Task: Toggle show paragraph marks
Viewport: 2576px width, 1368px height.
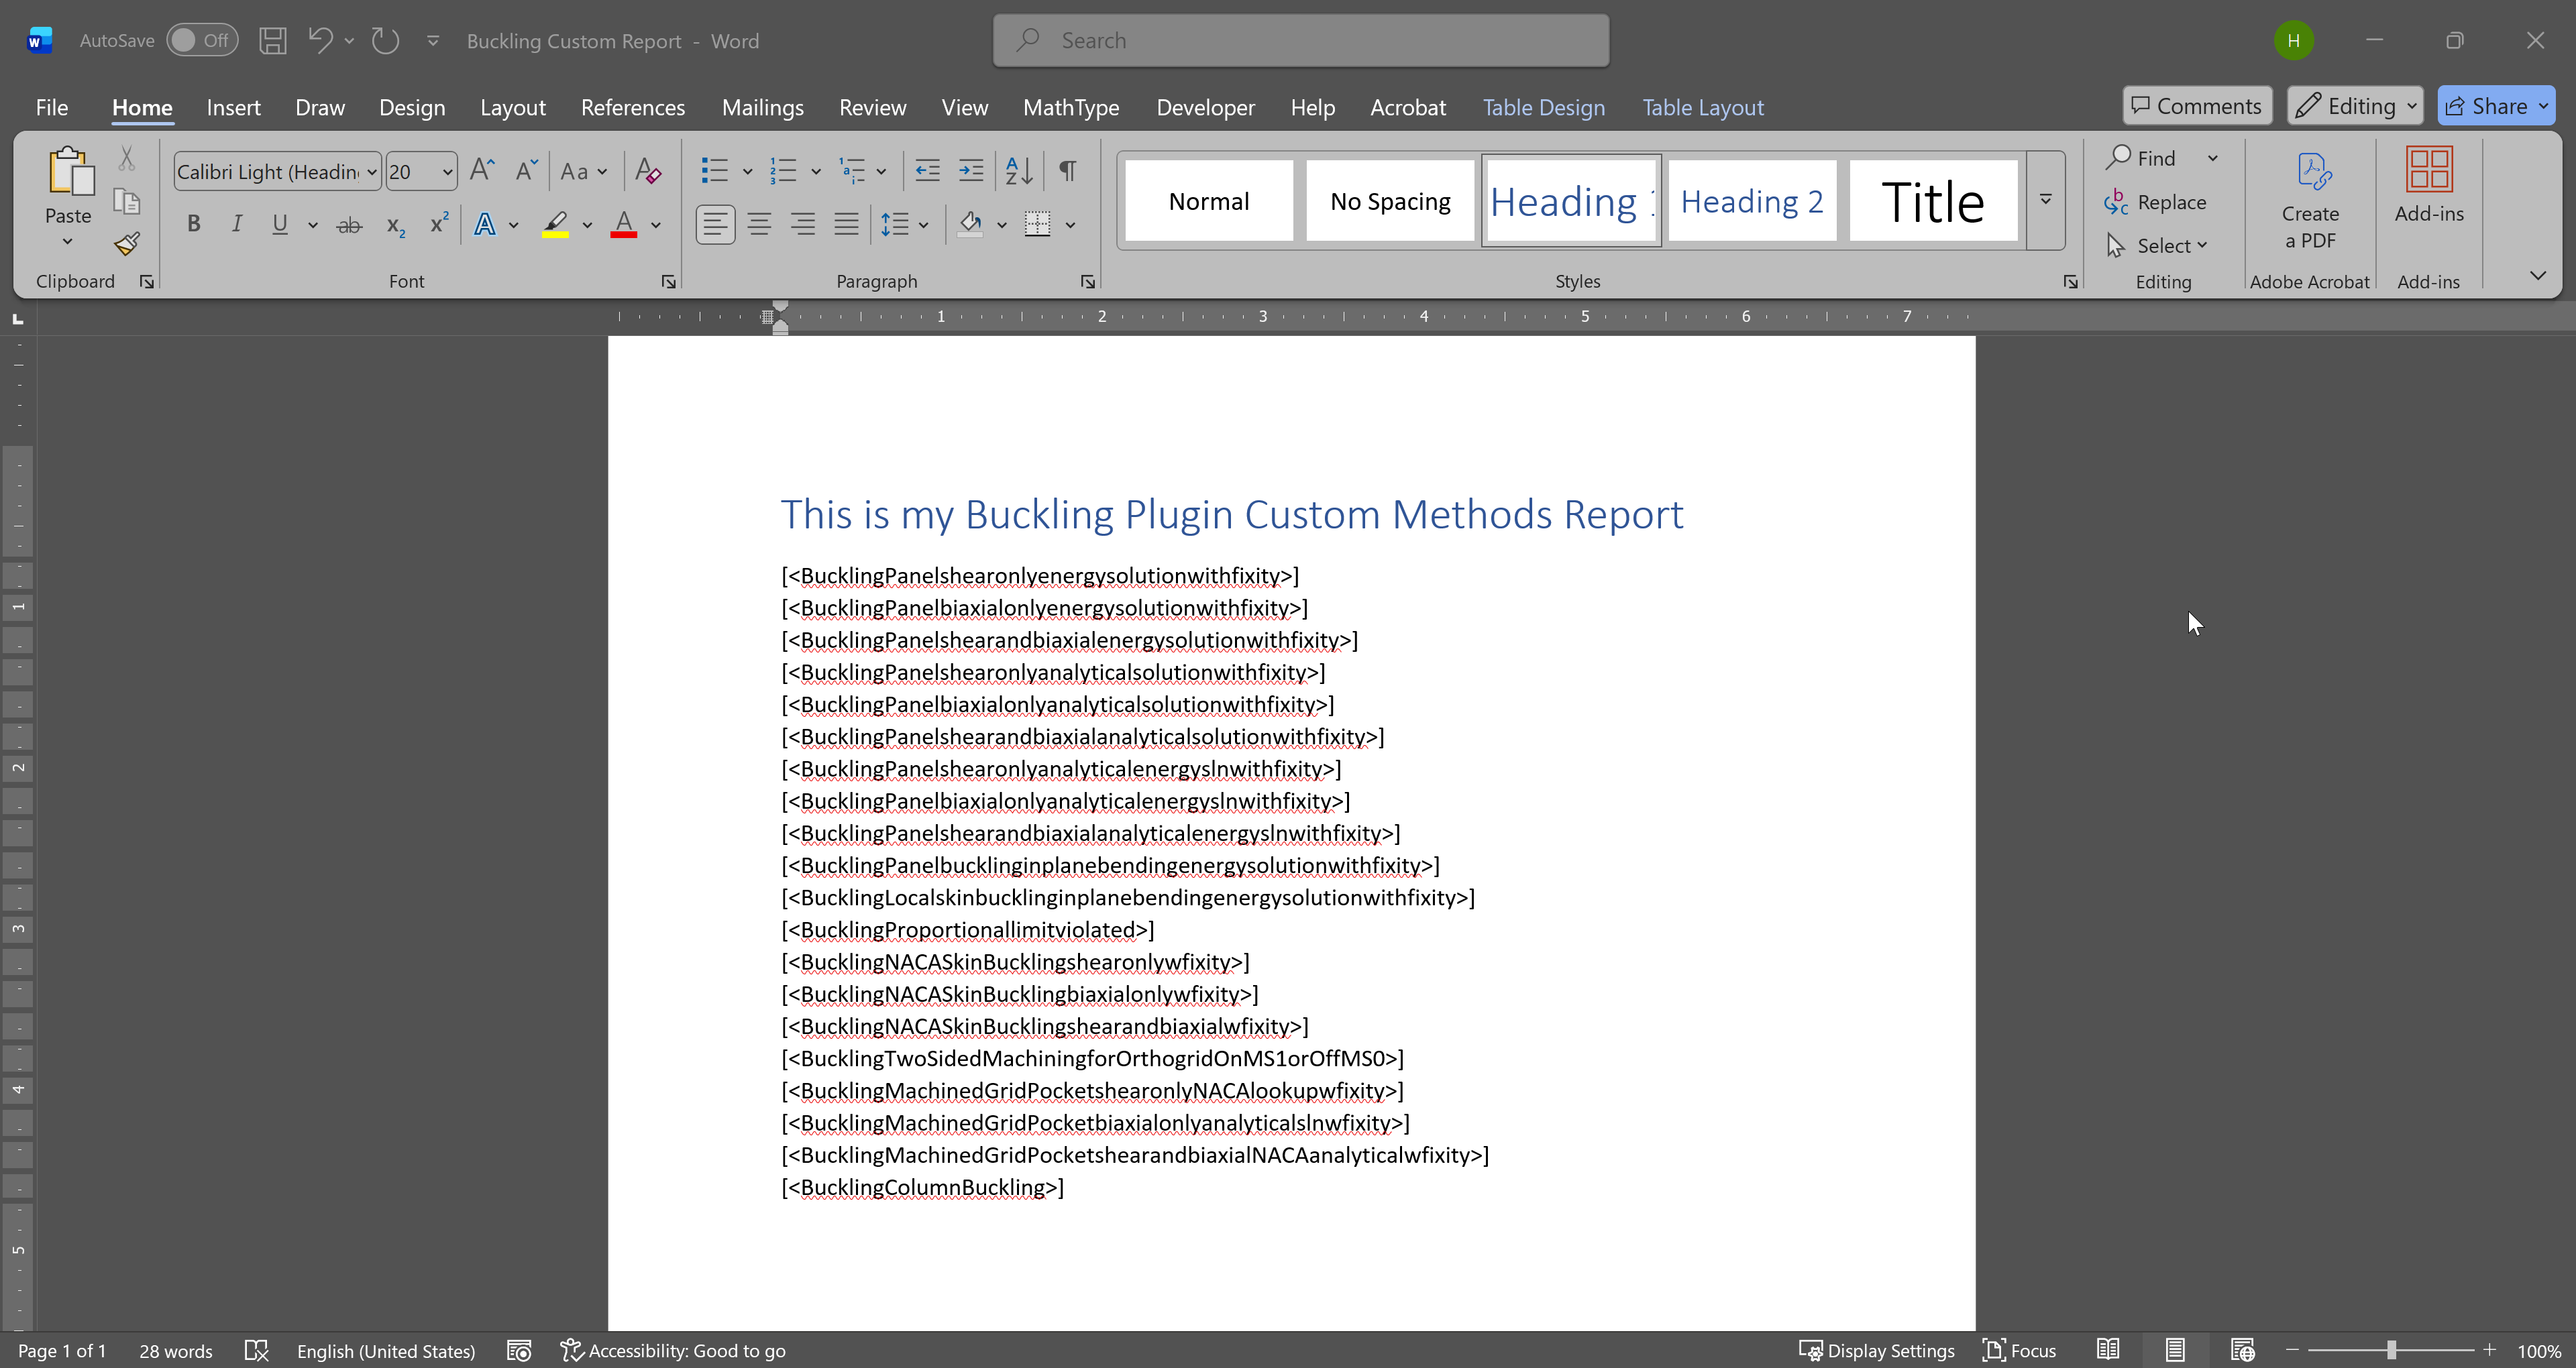Action: coord(1068,171)
